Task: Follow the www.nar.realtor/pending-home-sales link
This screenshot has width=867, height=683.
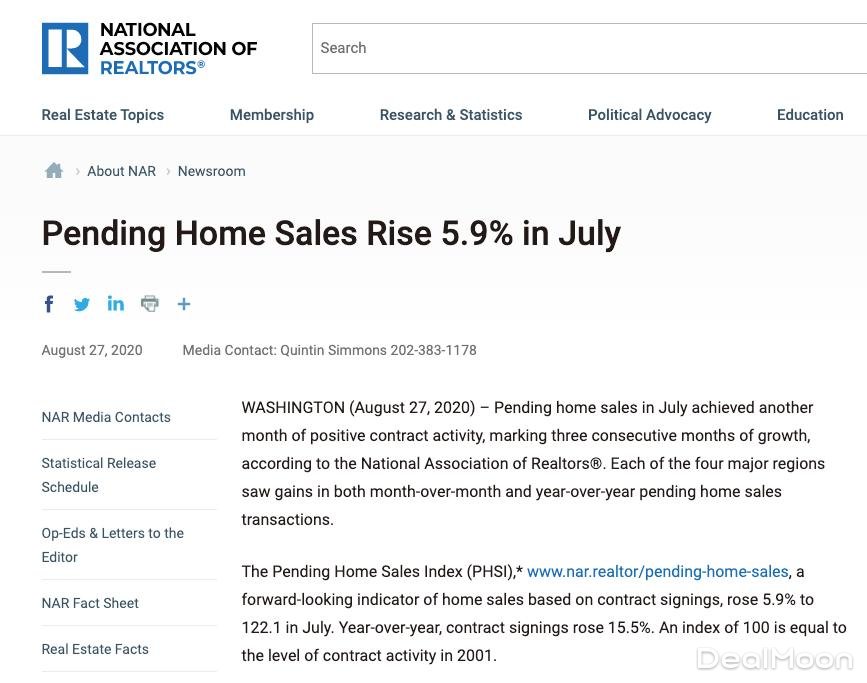Action: [657, 571]
